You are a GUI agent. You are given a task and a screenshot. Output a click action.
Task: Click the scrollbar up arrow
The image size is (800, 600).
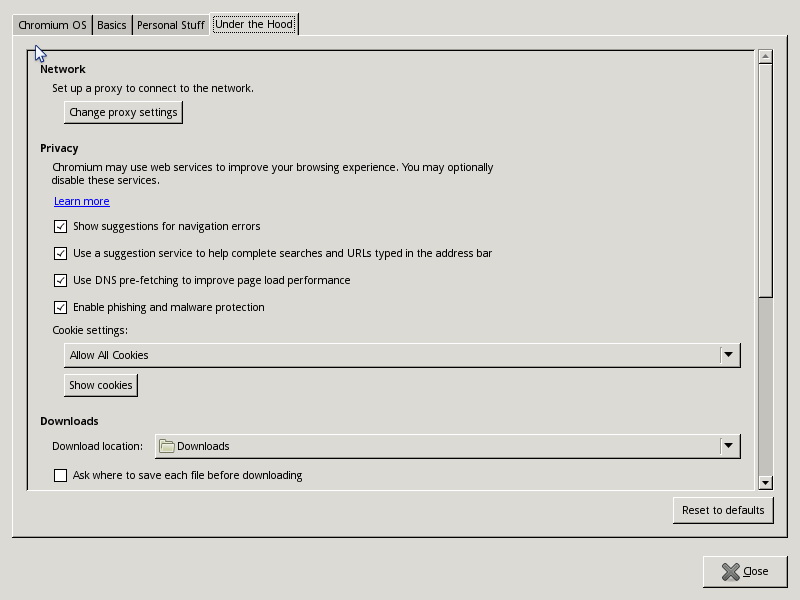point(765,57)
